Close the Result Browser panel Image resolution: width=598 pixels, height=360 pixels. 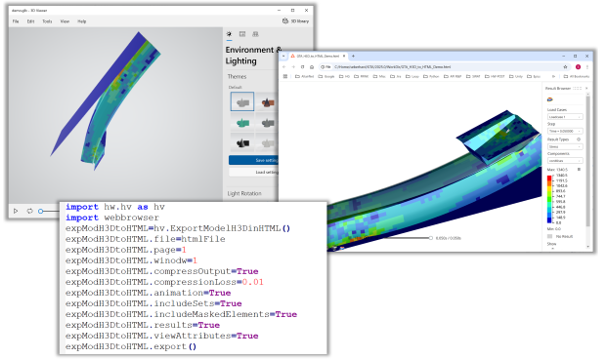pyautogui.click(x=587, y=88)
